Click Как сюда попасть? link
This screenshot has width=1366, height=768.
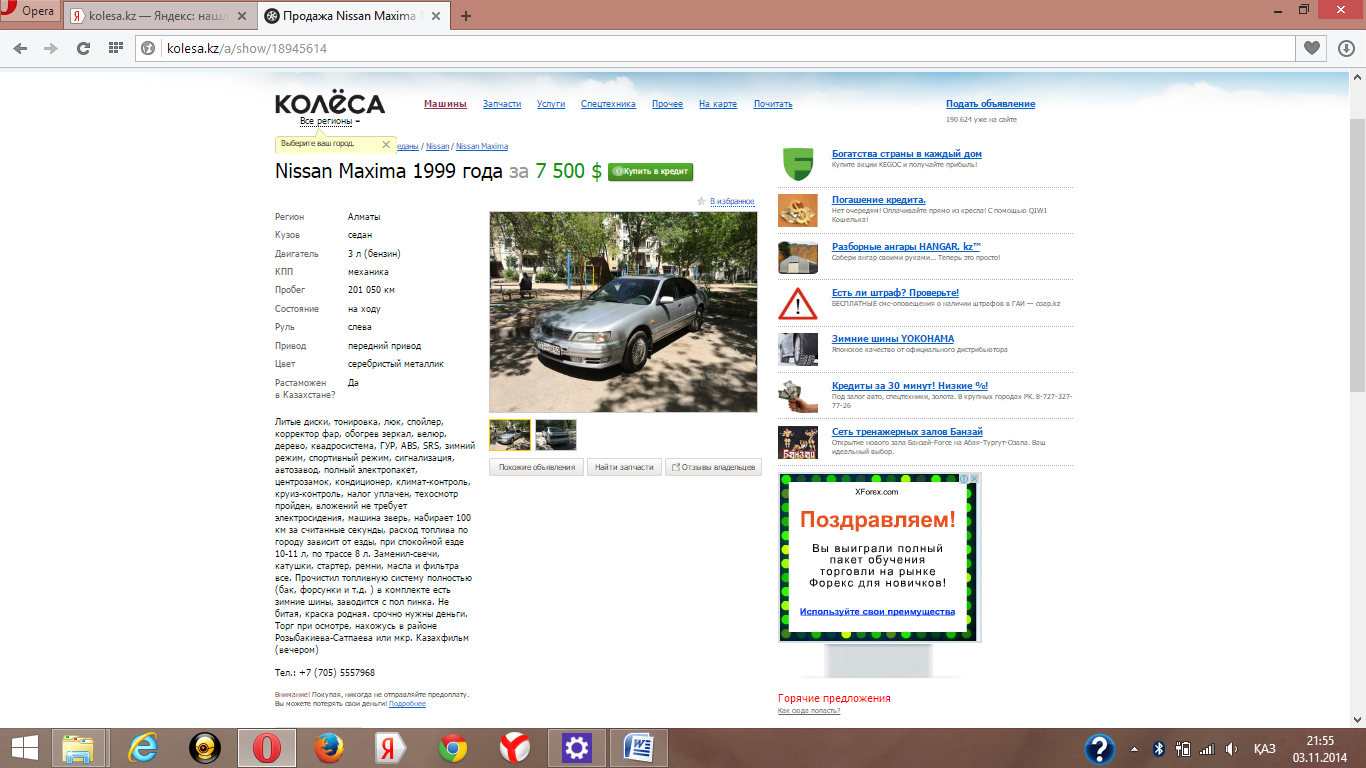[809, 711]
